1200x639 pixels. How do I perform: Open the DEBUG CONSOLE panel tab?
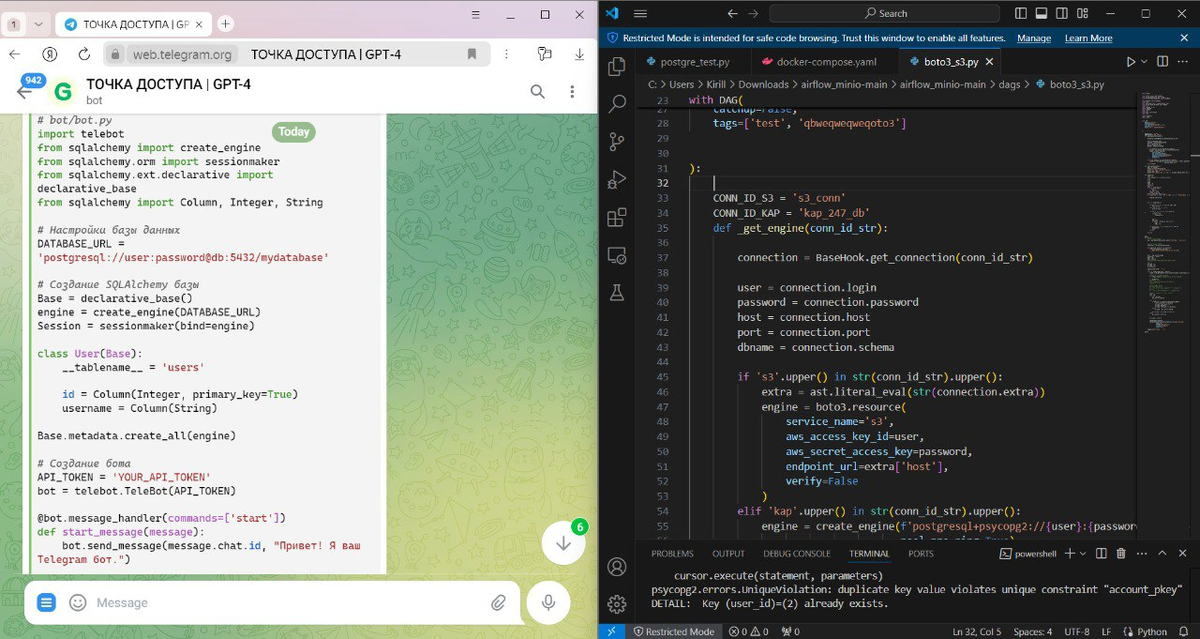[797, 553]
